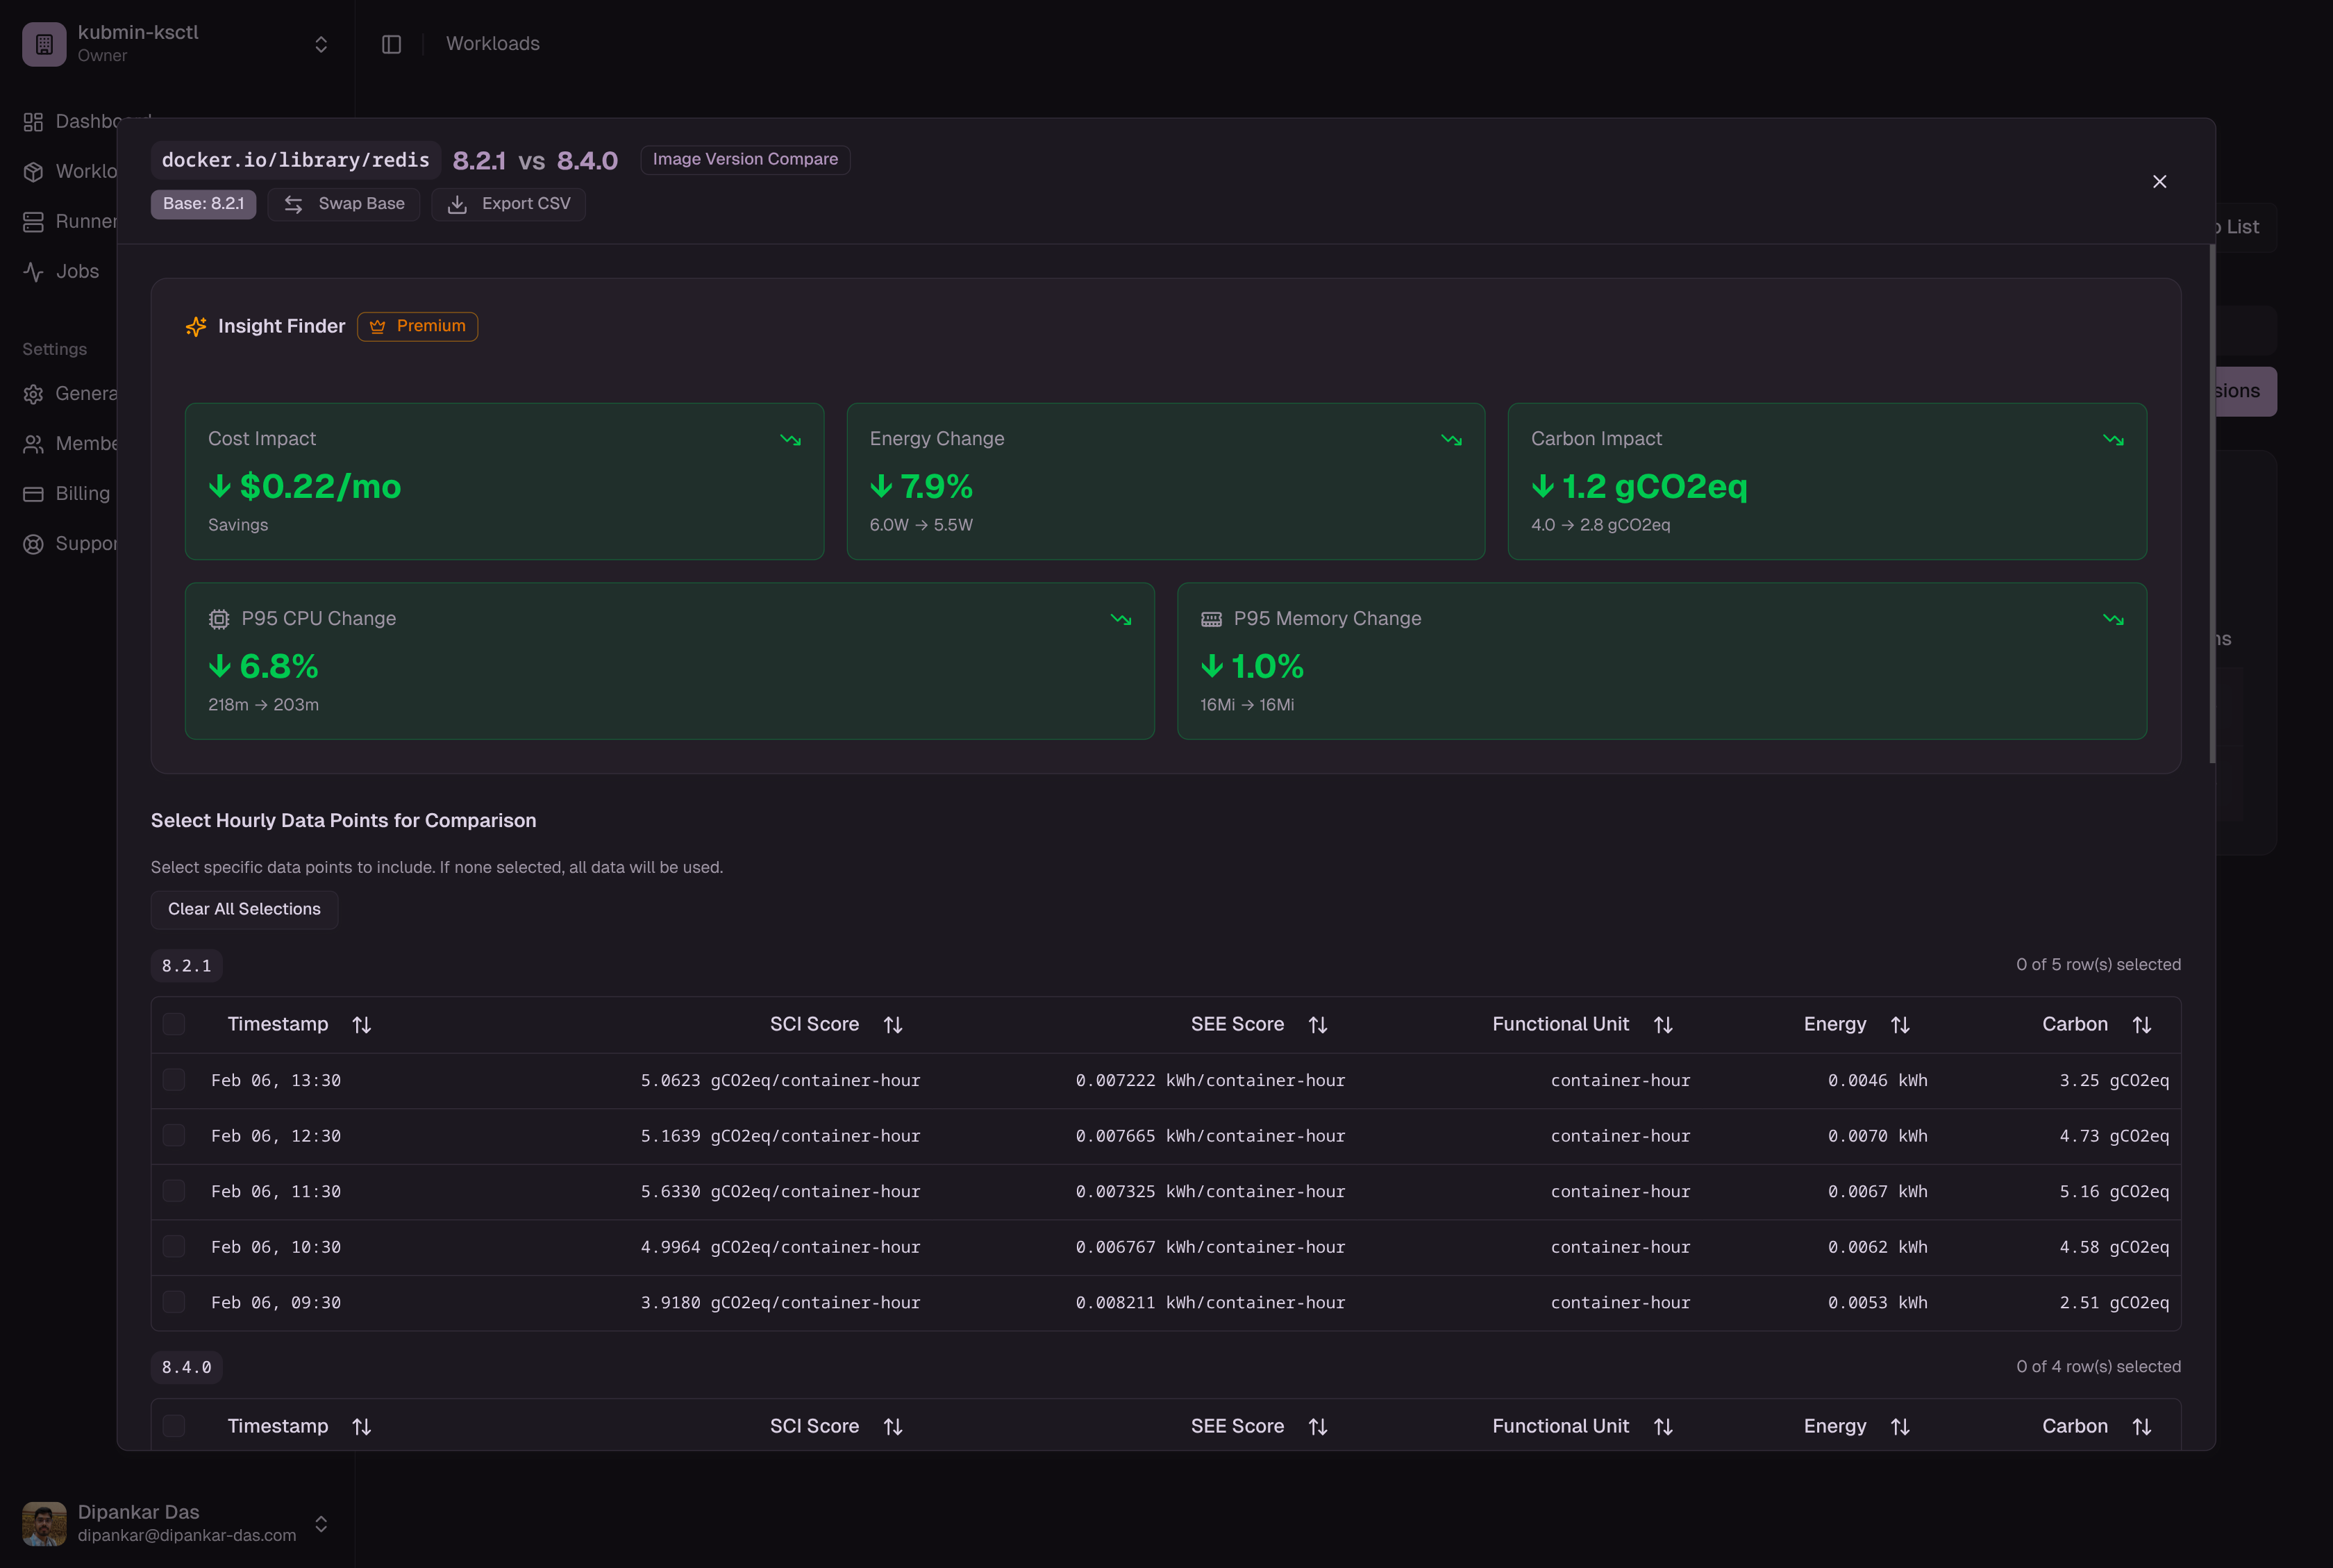2333x1568 pixels.
Task: Sort 8.2.1 table by Timestamp
Action: pos(362,1025)
